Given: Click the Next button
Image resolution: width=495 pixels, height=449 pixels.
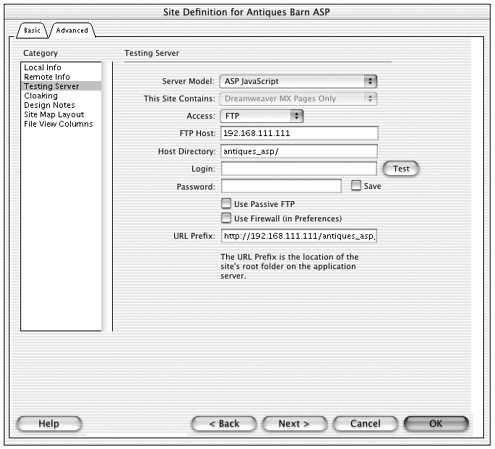Looking at the screenshot, I should coord(294,424).
